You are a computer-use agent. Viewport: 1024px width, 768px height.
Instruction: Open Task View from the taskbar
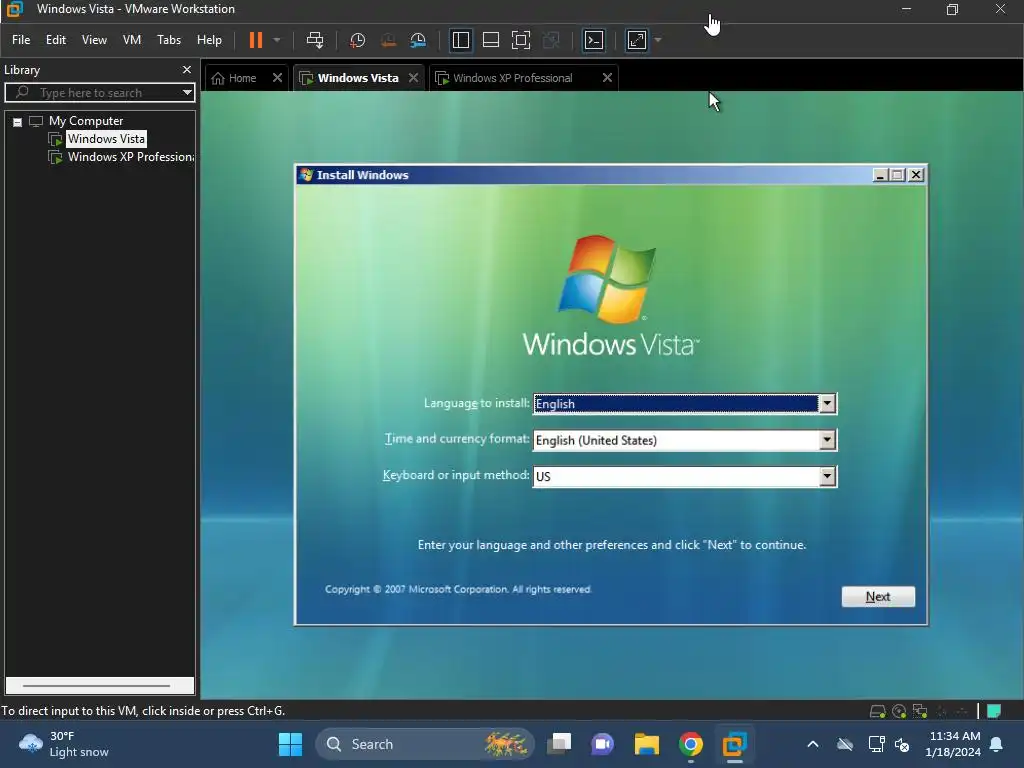(559, 744)
